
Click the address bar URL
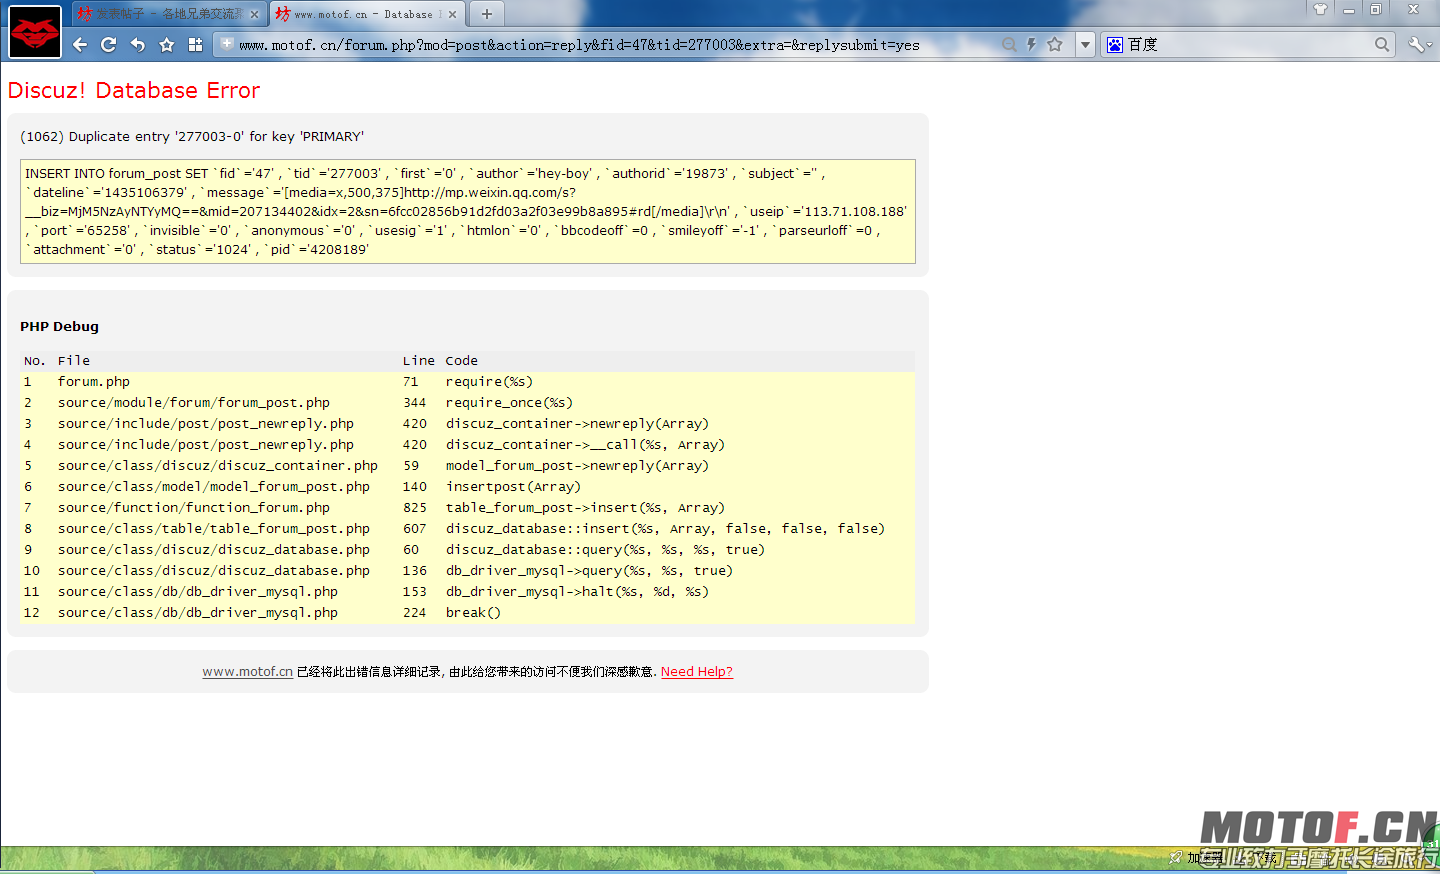click(579, 45)
